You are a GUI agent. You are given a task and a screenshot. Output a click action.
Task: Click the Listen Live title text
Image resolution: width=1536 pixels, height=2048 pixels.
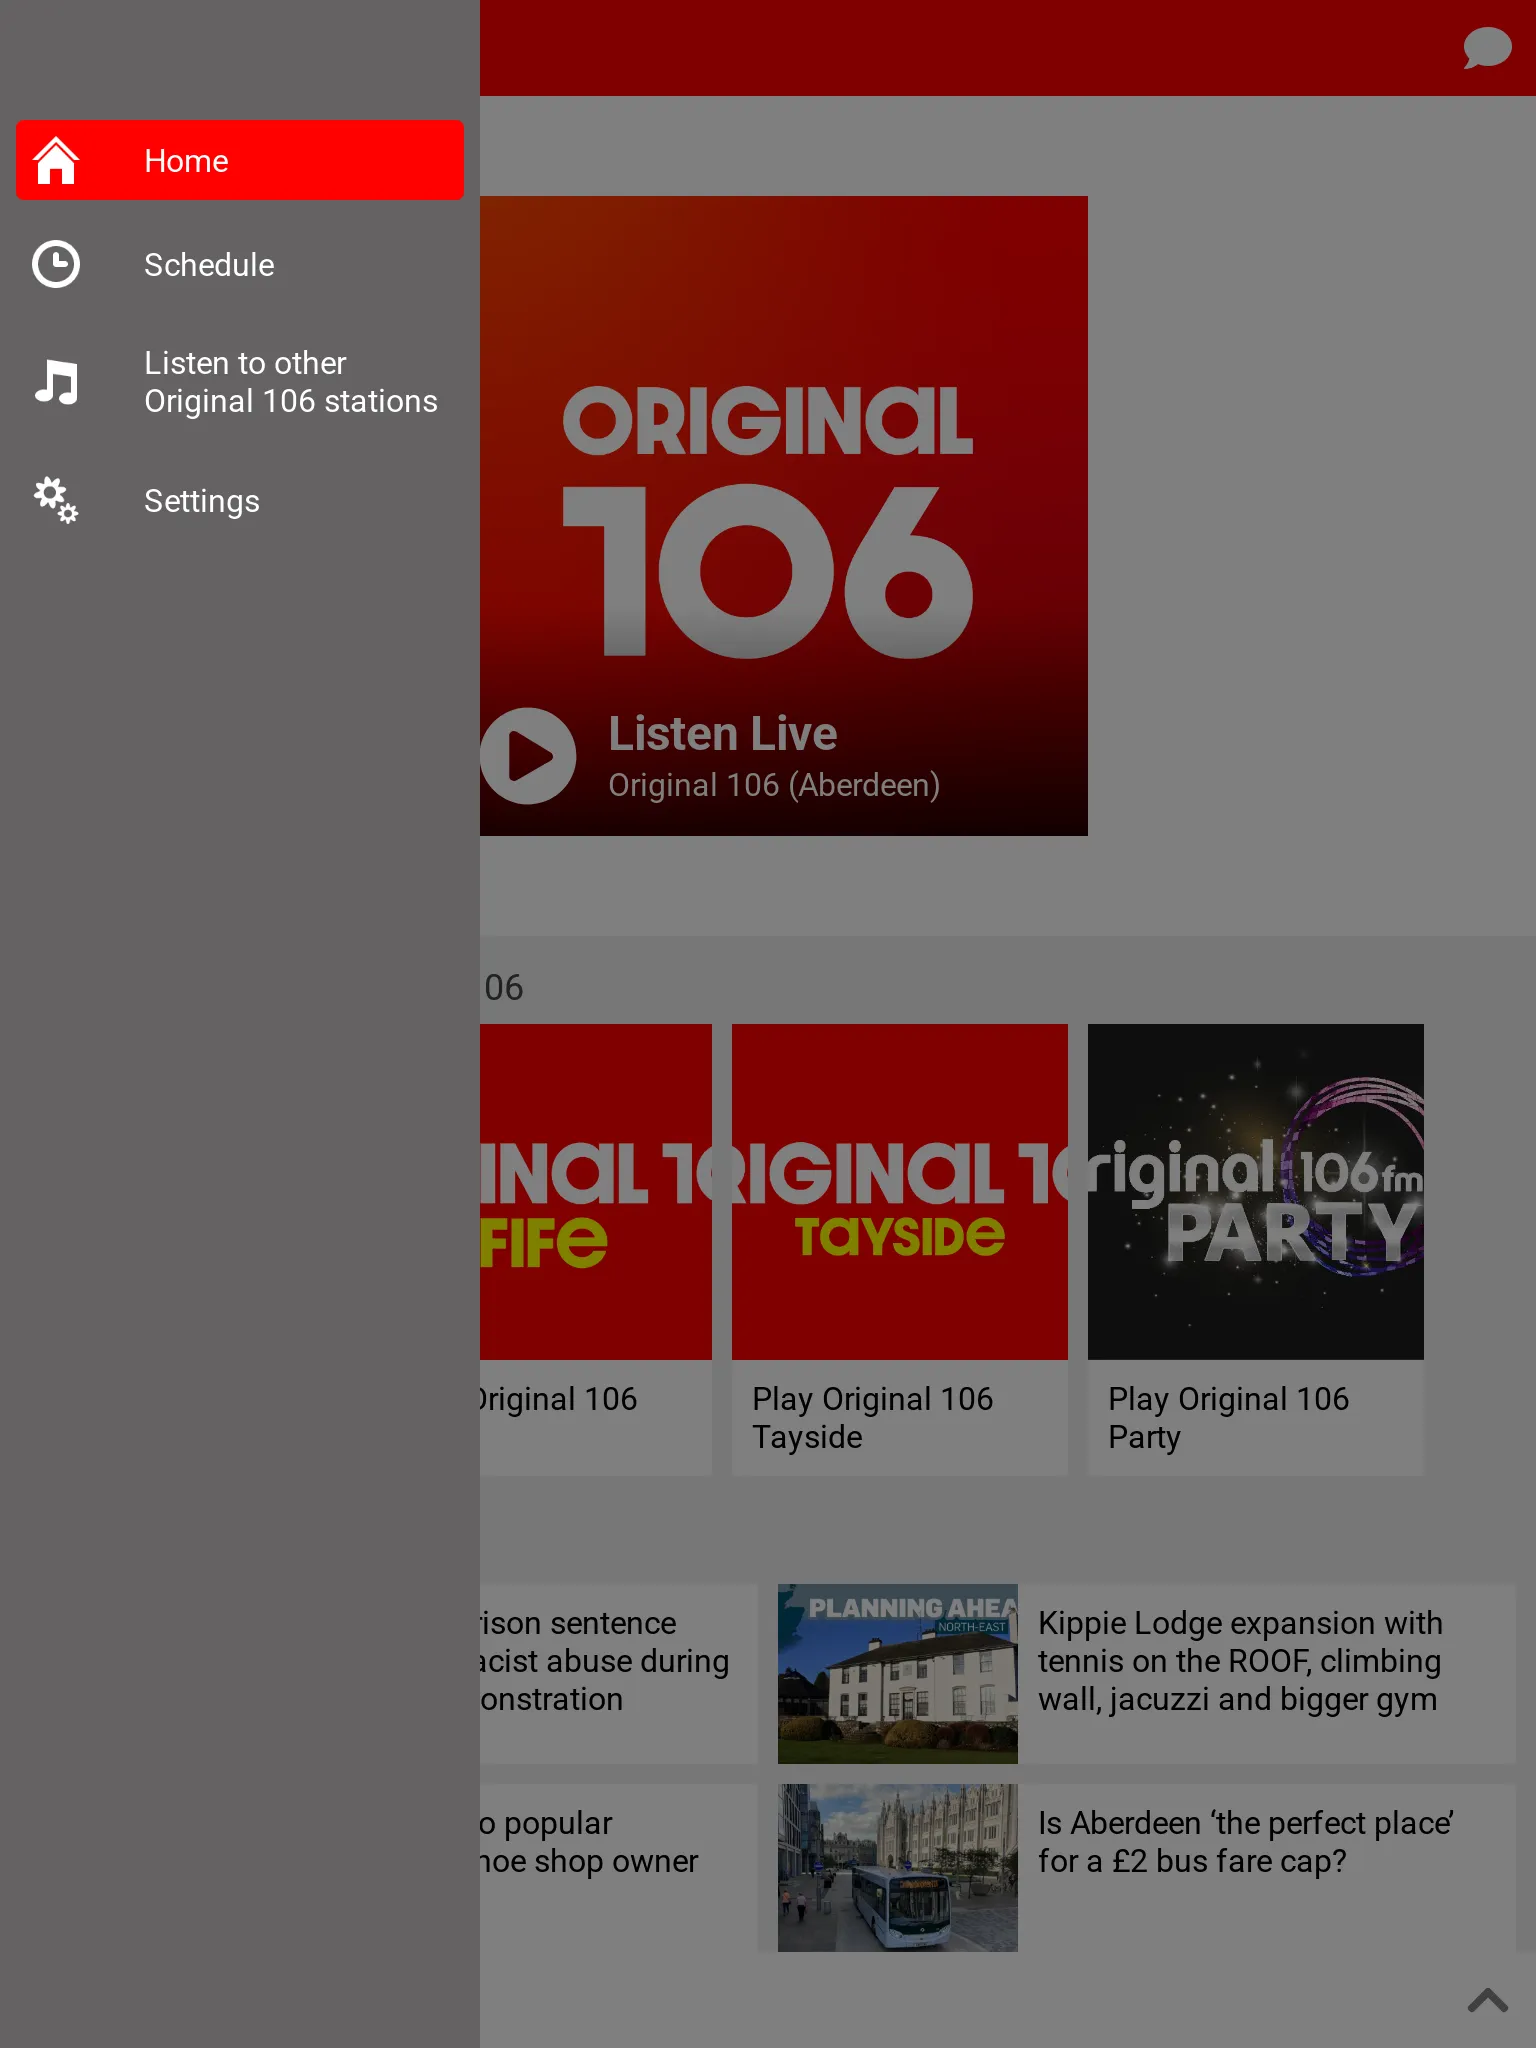723,734
